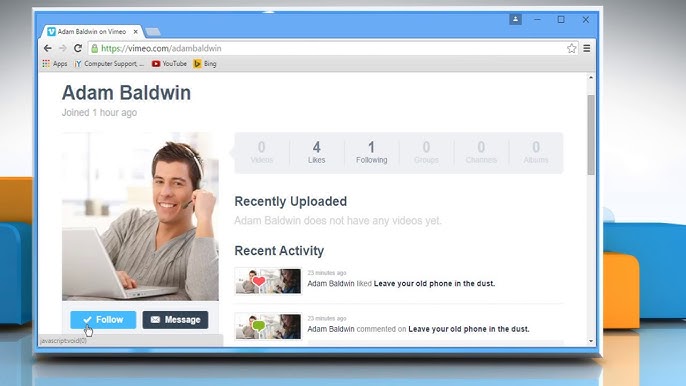Open a new tab with the blank tab button

[x=153, y=32]
